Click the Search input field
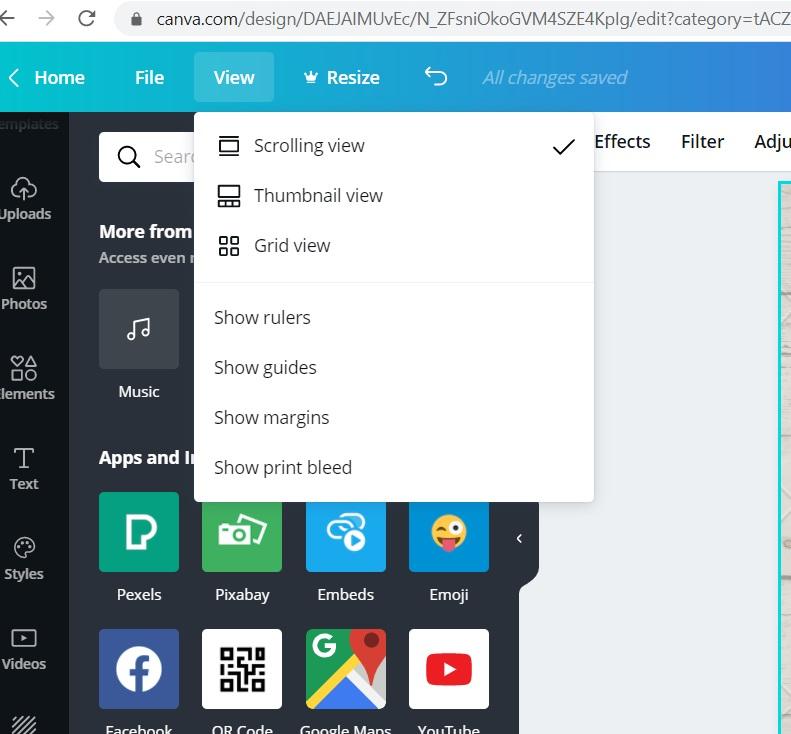791x734 pixels. tap(146, 157)
